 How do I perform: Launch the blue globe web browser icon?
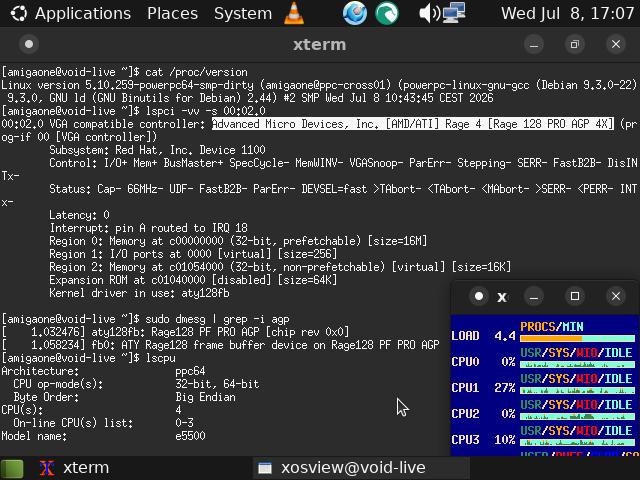point(354,13)
